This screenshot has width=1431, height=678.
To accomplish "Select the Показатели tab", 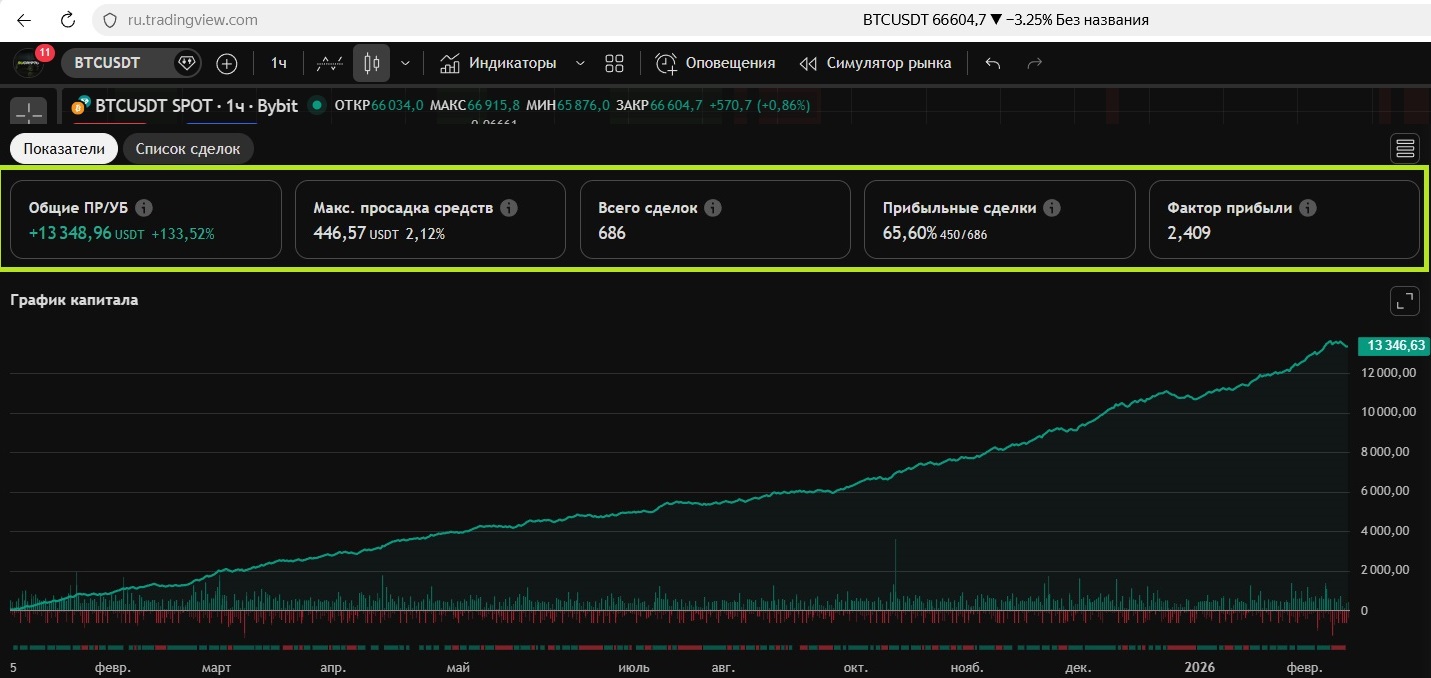I will tap(64, 149).
